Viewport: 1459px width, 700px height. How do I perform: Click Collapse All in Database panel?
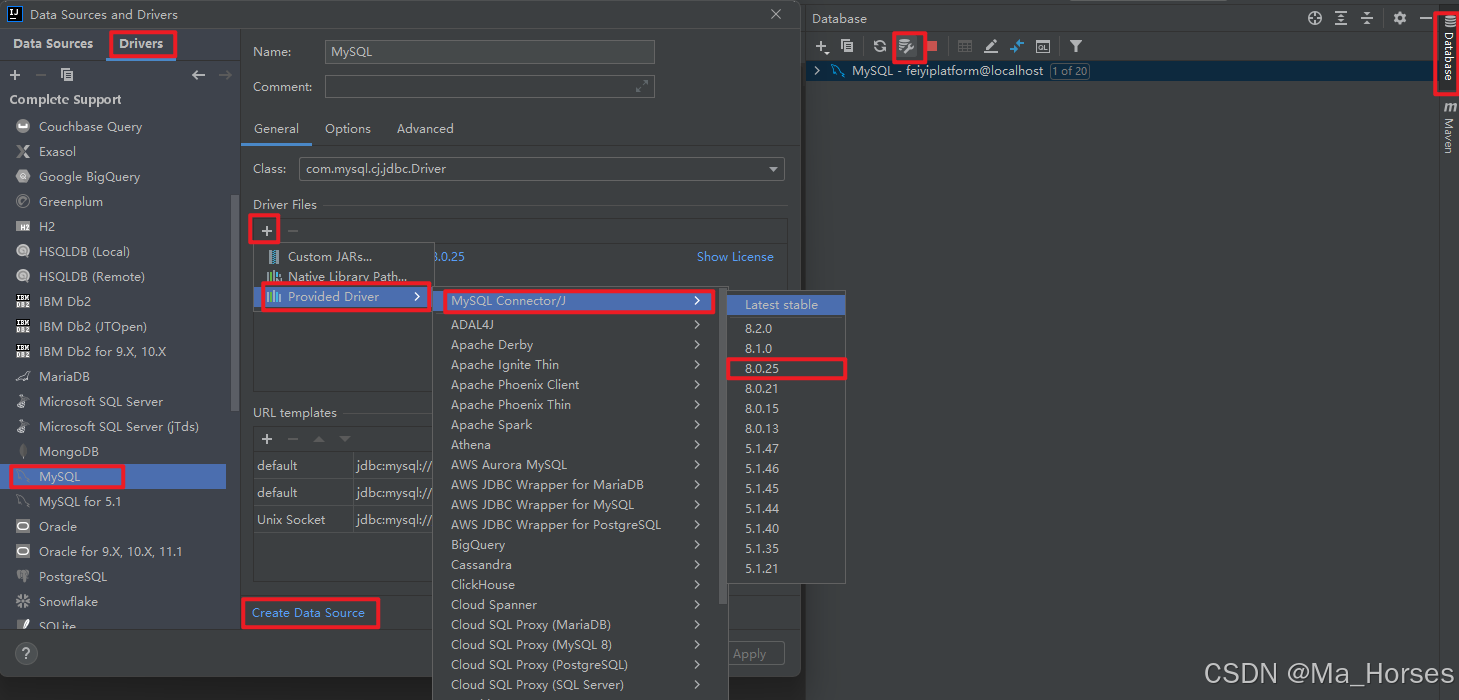pyautogui.click(x=1367, y=18)
